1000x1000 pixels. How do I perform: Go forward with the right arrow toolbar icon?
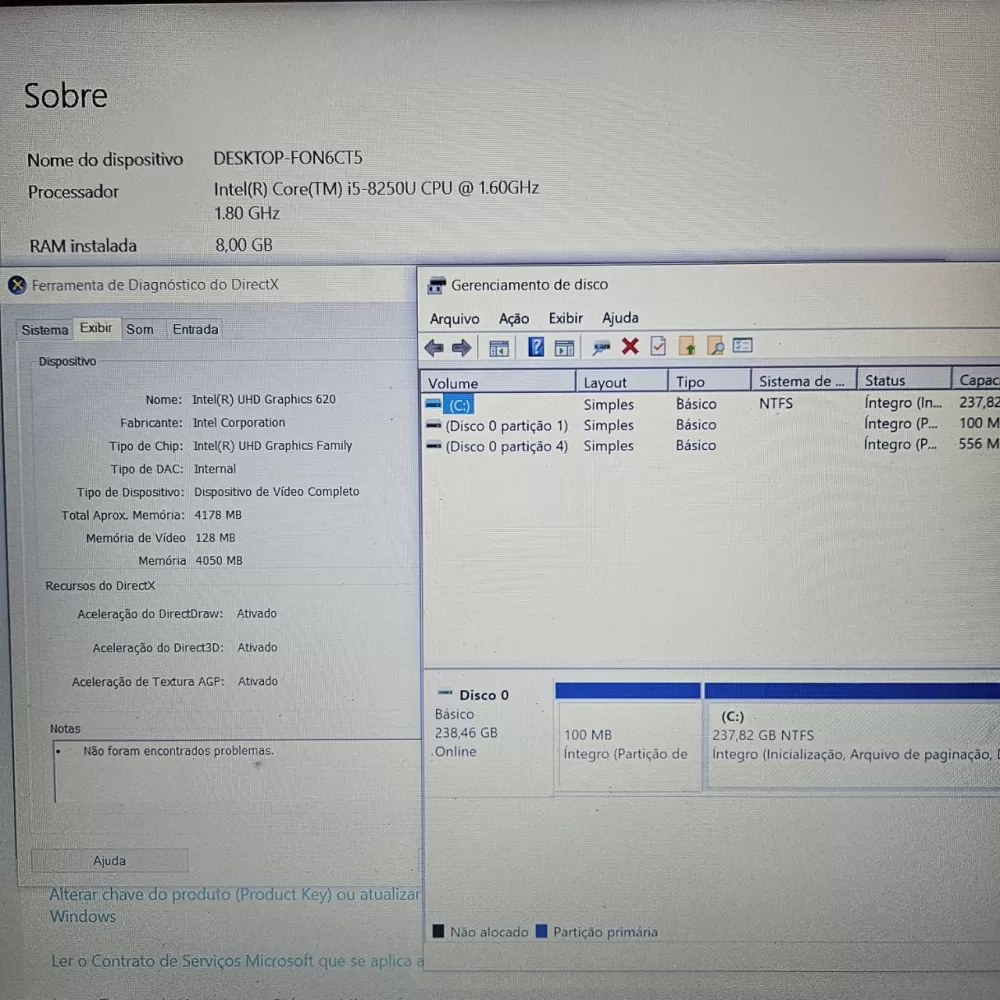click(461, 348)
